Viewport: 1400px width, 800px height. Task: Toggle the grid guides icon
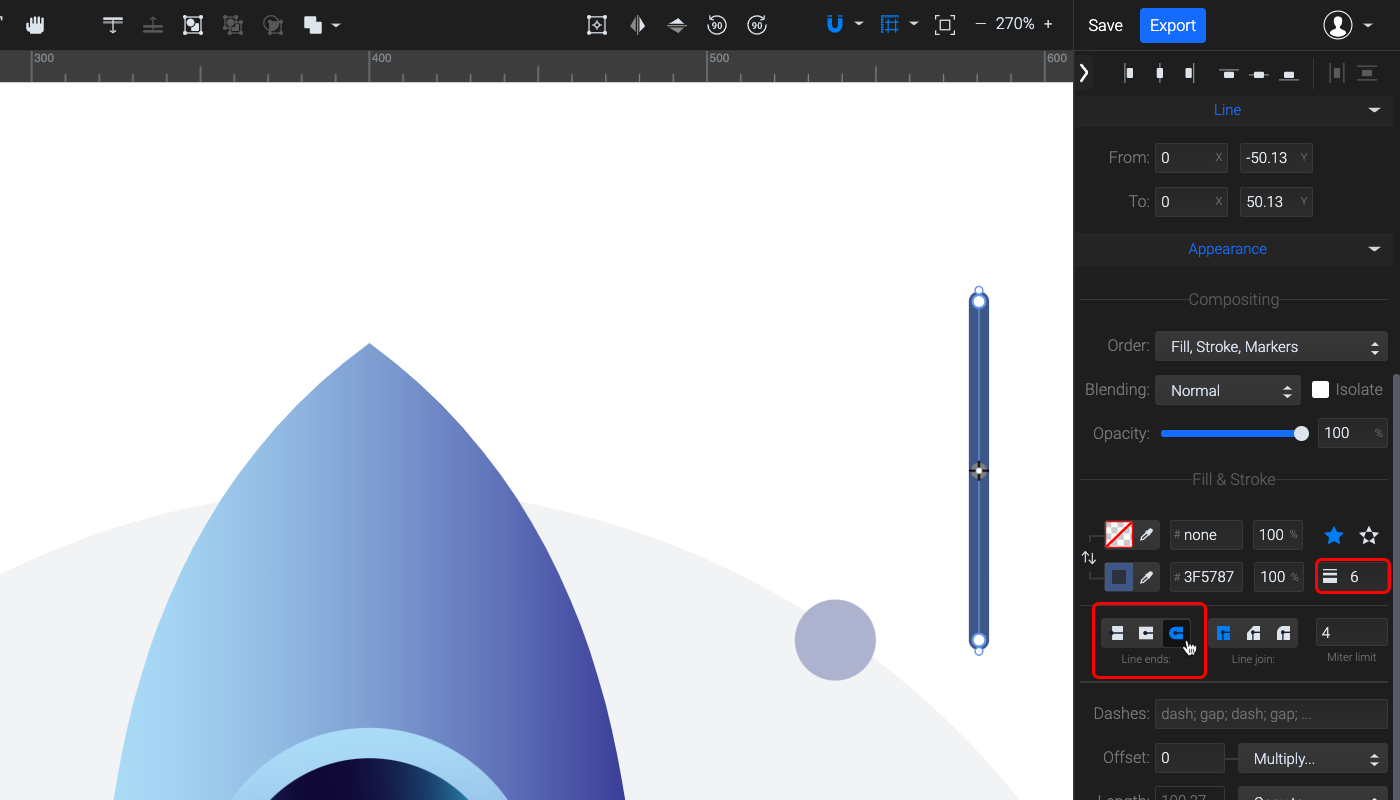890,25
